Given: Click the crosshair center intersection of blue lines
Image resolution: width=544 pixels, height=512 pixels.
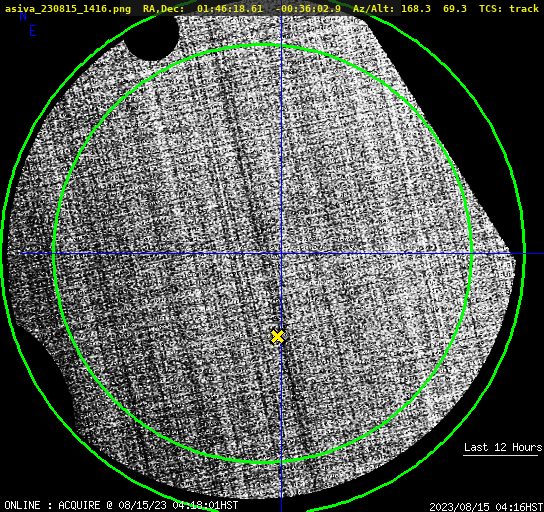Looking at the screenshot, I should 281,254.
